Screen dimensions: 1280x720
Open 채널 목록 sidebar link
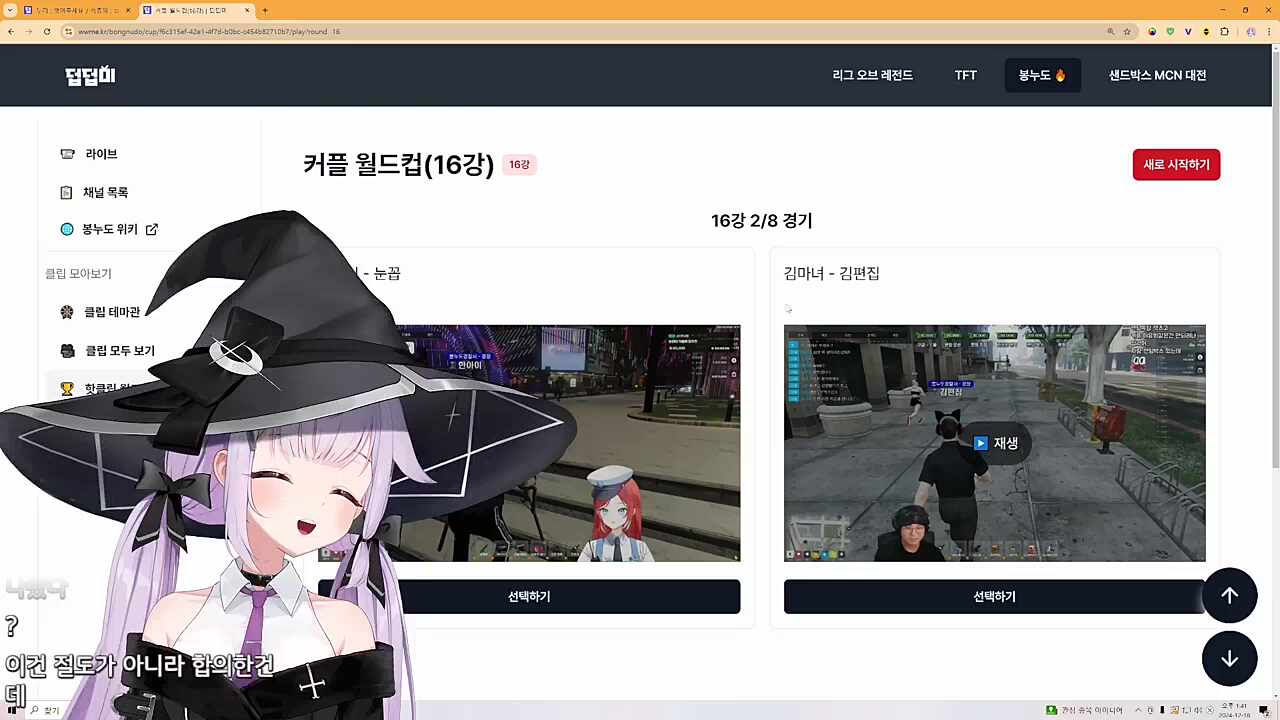click(x=105, y=192)
